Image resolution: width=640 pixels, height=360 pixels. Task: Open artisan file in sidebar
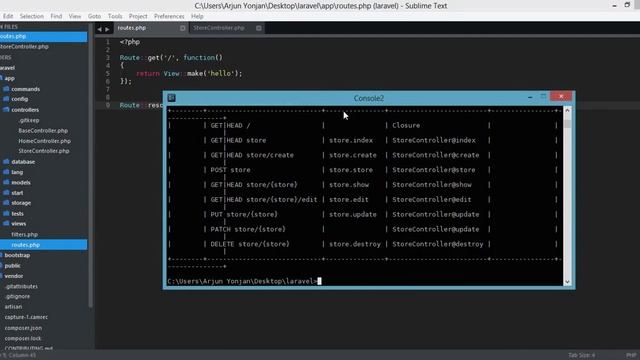[13, 307]
